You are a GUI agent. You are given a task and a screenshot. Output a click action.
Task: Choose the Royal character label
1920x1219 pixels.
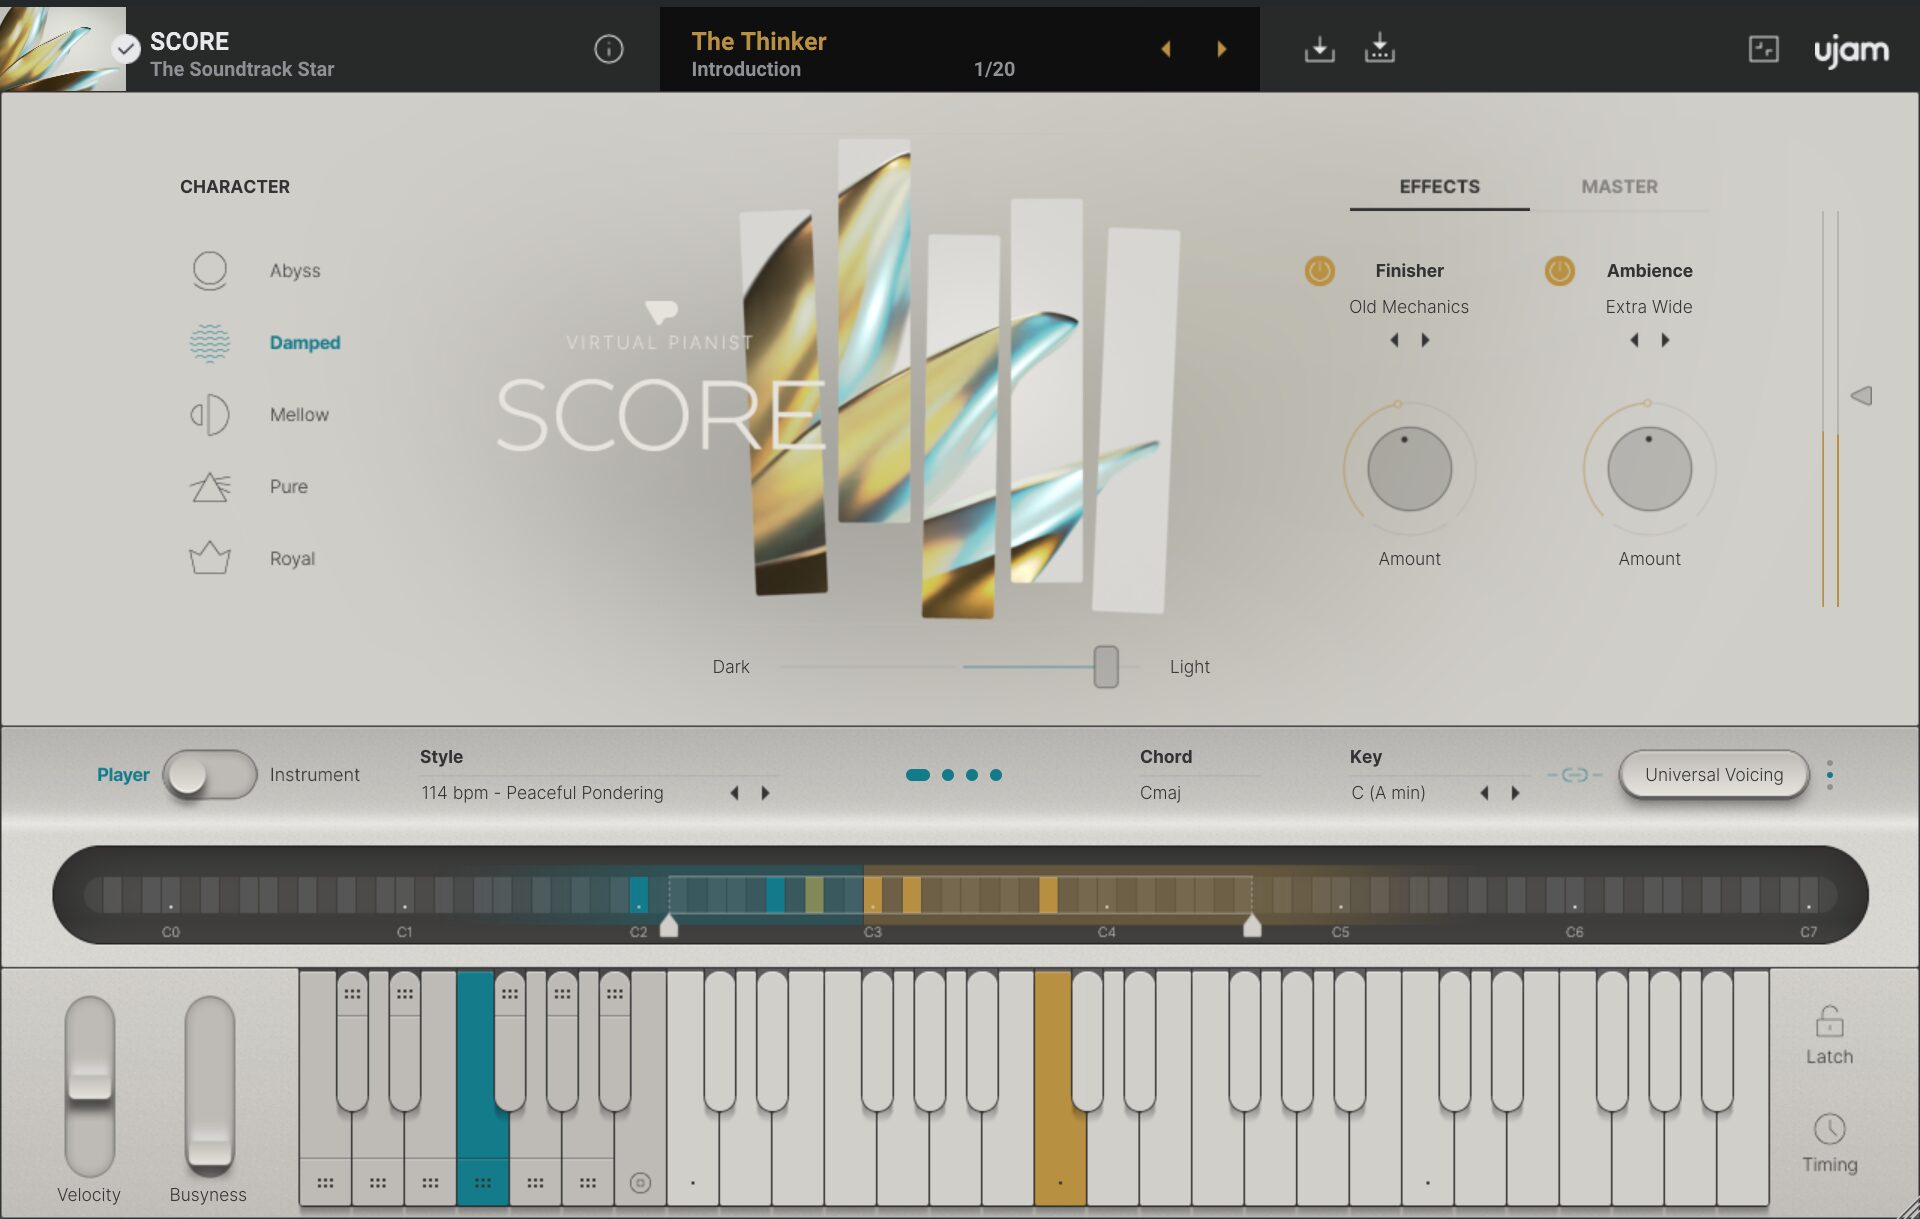click(292, 559)
